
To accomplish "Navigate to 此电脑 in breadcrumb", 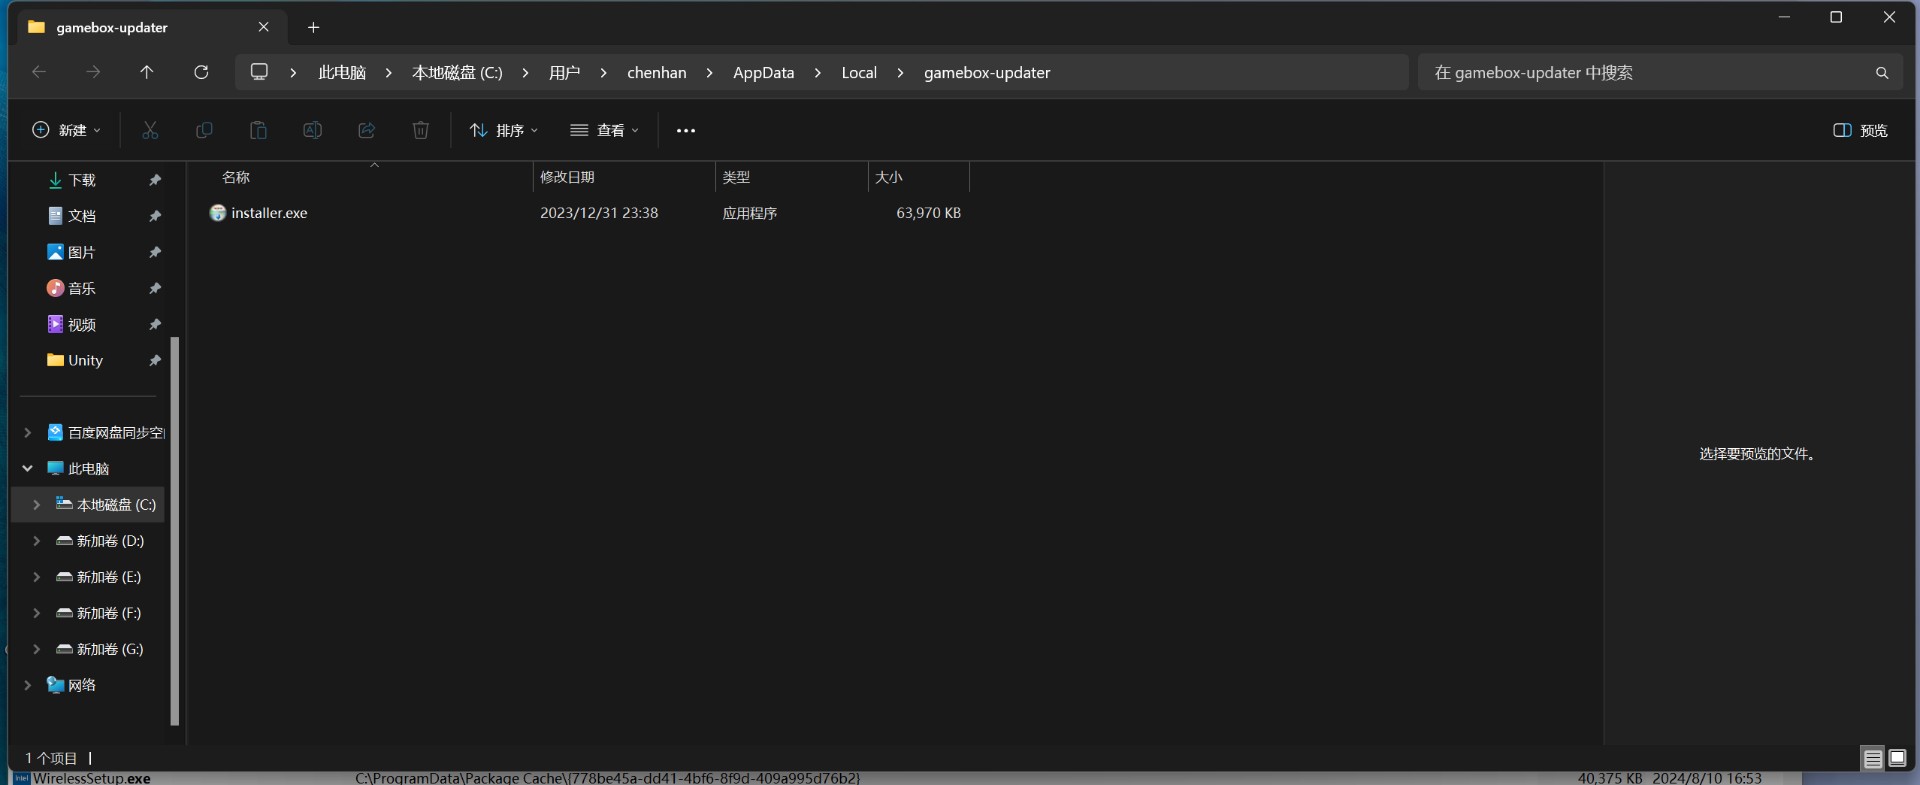I will [342, 72].
